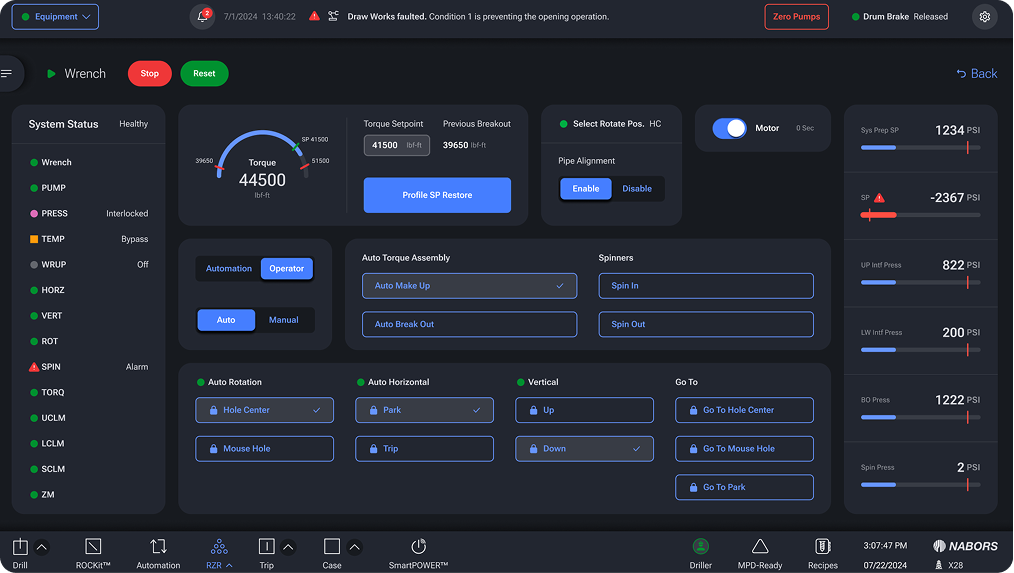The image size is (1014, 573).
Task: Click Go To Park
Action: 744,488
